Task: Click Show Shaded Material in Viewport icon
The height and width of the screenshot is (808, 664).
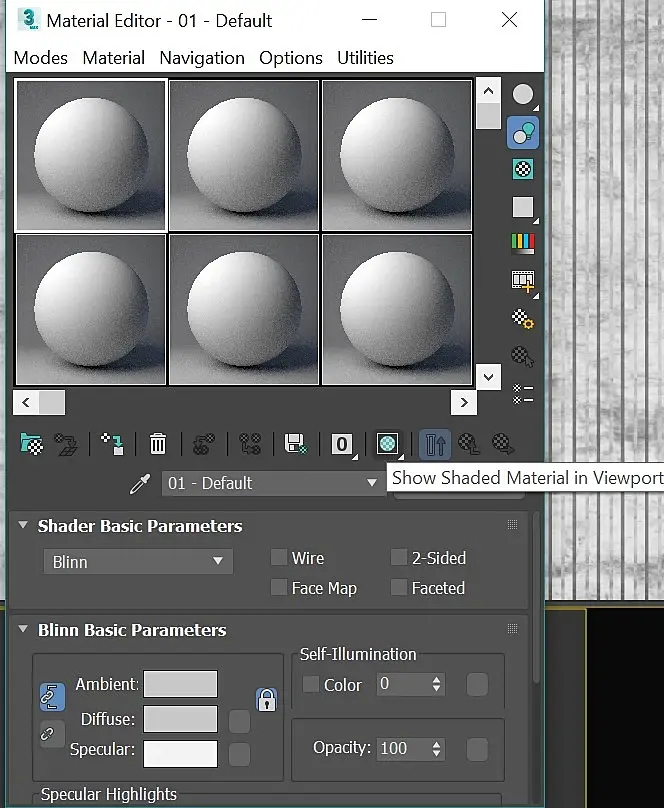Action: [x=387, y=444]
